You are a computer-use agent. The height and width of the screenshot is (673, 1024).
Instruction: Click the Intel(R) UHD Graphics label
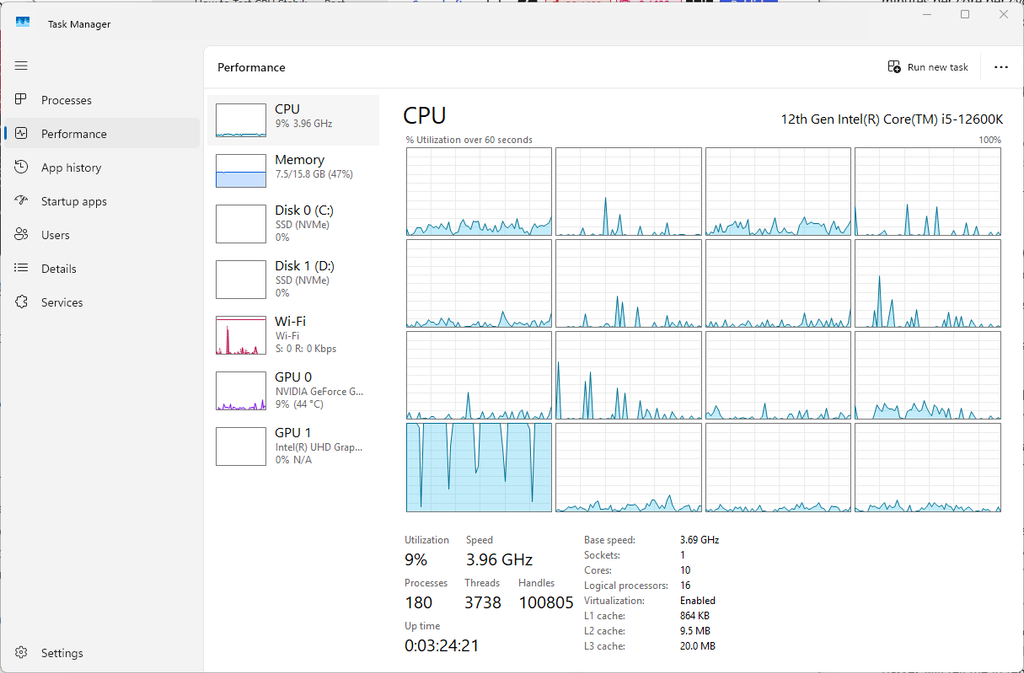click(x=319, y=447)
